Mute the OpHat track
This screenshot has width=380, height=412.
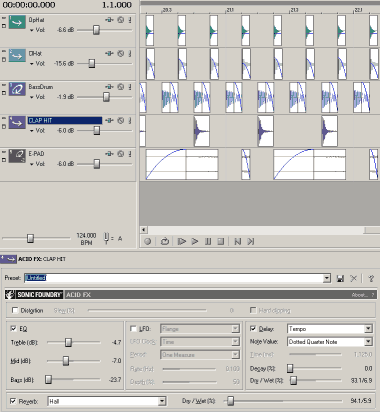click(x=121, y=20)
